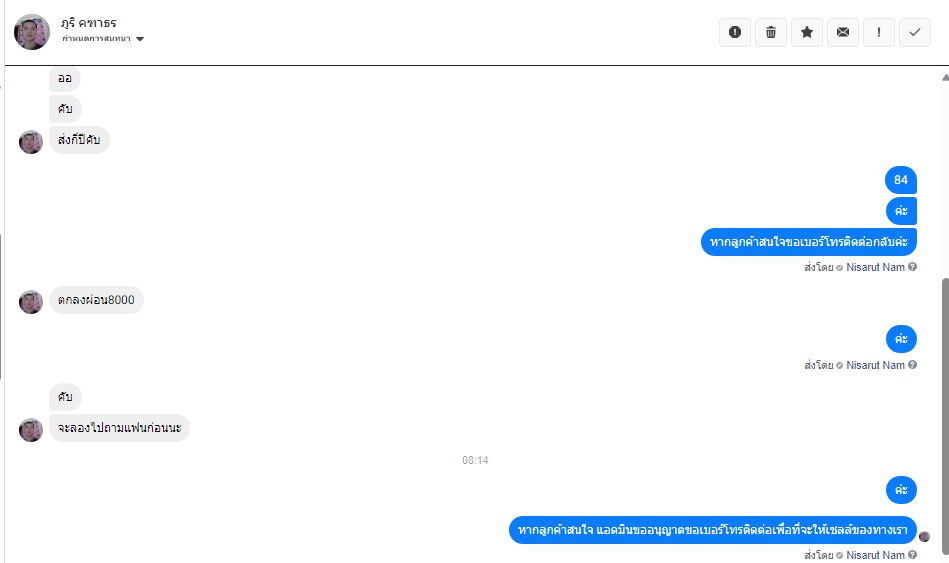
Task: Select the '84' sent message bubble
Action: pyautogui.click(x=901, y=180)
